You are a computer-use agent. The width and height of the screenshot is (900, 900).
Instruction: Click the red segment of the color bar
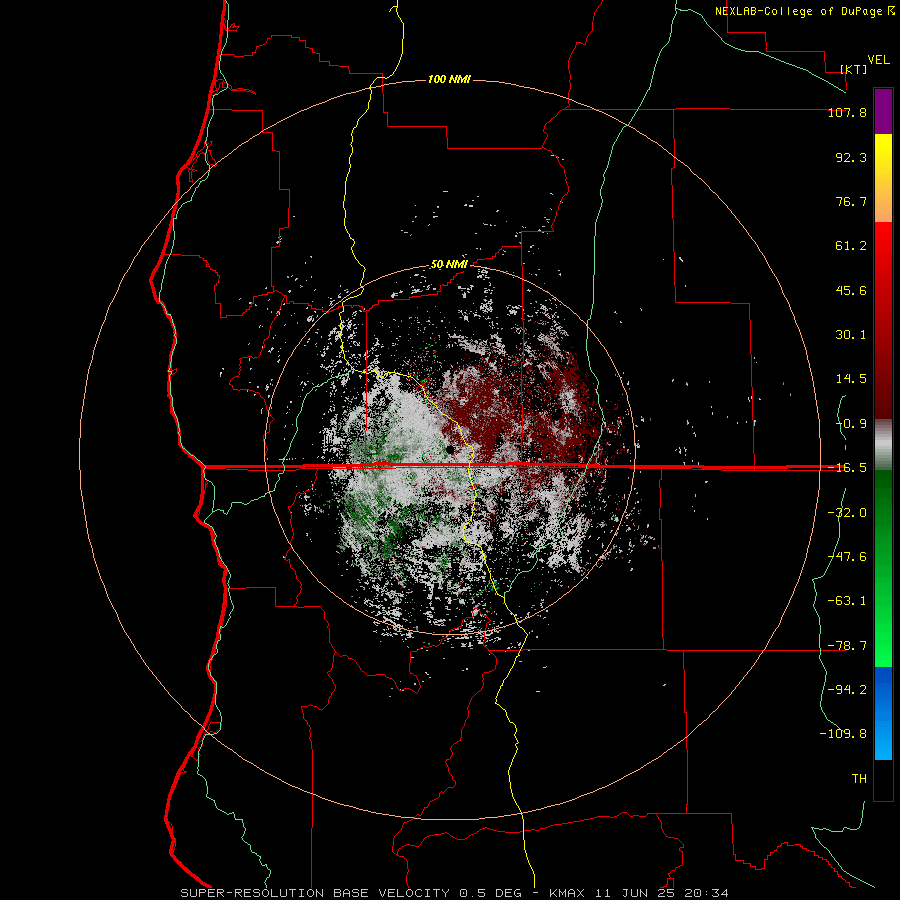883,320
